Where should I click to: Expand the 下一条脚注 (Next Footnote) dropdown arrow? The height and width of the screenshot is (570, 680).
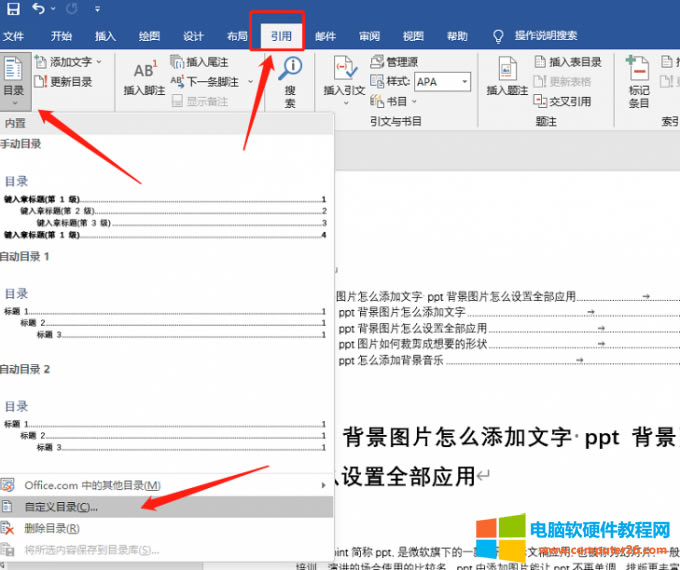[x=245, y=82]
